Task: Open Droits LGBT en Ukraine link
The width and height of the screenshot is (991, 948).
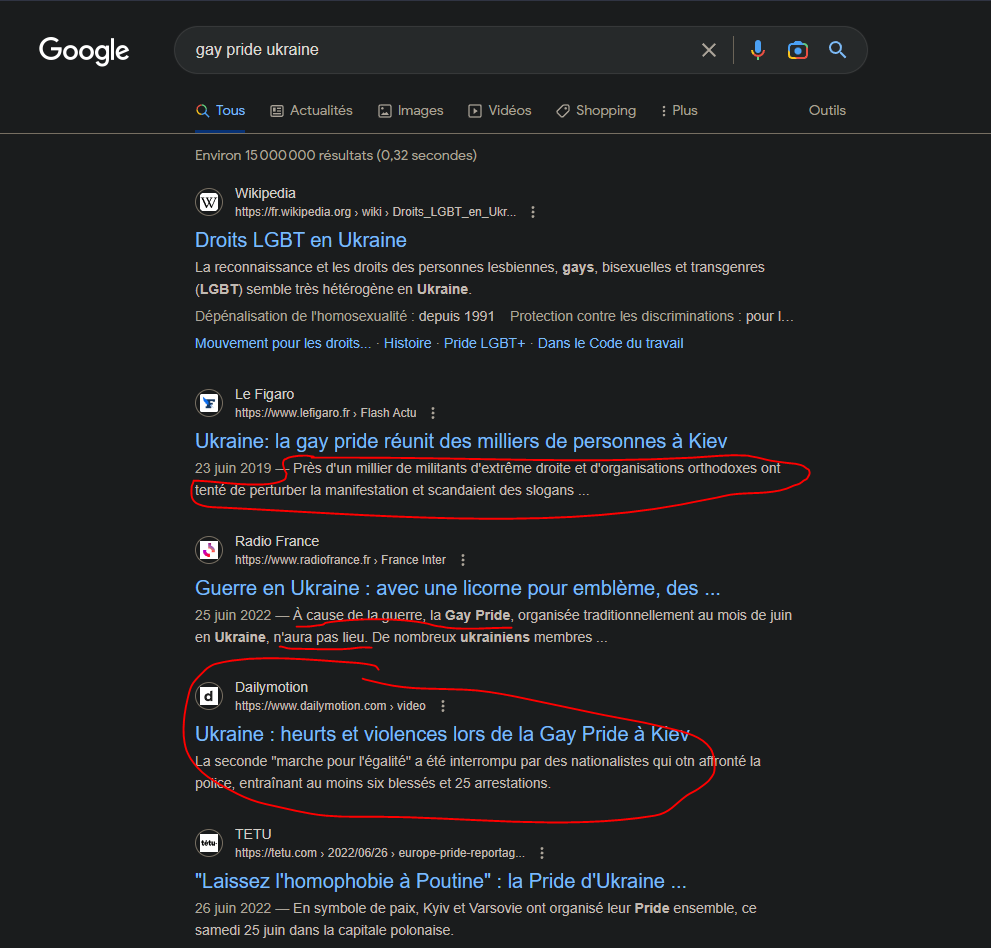Action: 301,240
